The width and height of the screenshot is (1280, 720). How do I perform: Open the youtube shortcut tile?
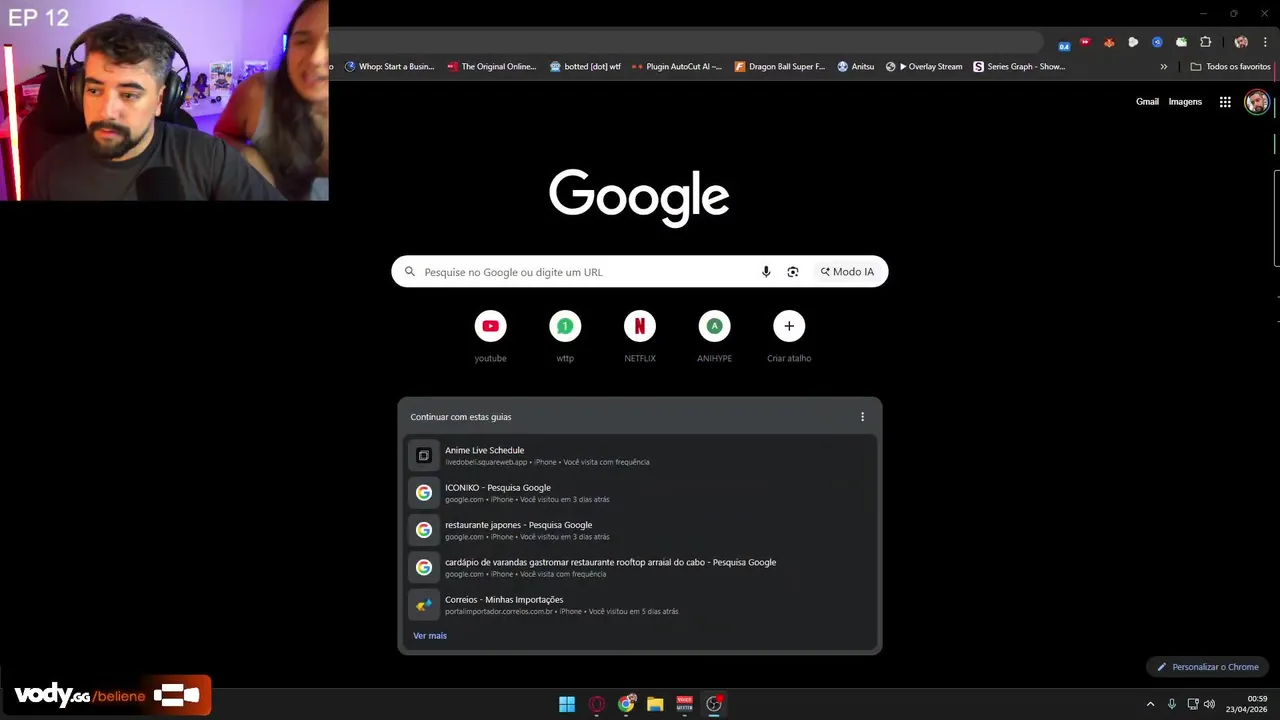tap(490, 337)
